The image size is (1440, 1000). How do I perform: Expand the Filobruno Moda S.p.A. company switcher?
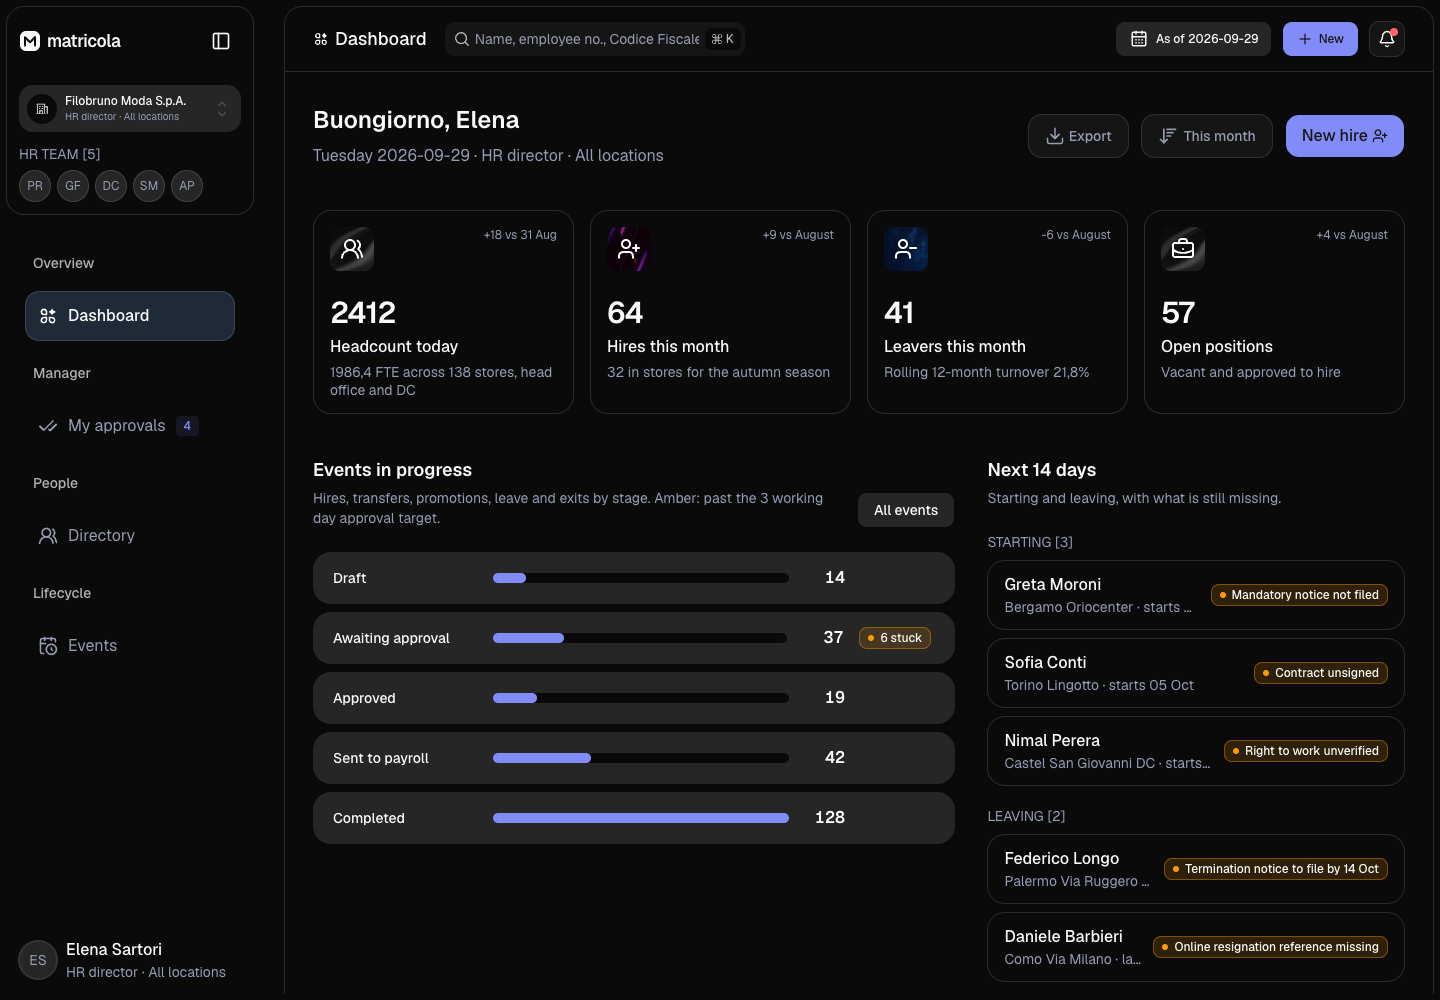point(130,108)
